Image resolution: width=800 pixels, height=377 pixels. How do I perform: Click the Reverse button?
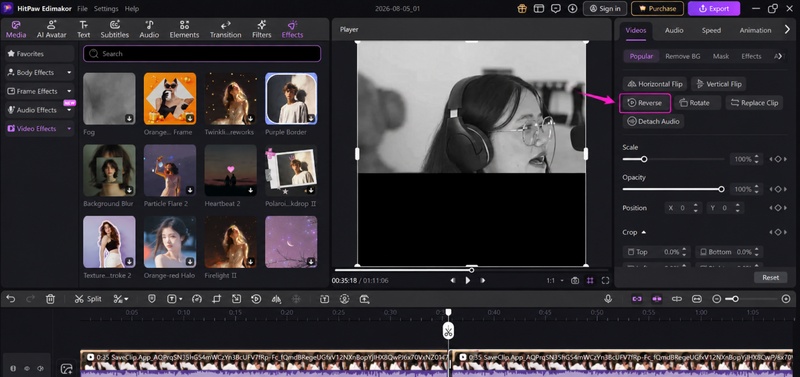(645, 103)
